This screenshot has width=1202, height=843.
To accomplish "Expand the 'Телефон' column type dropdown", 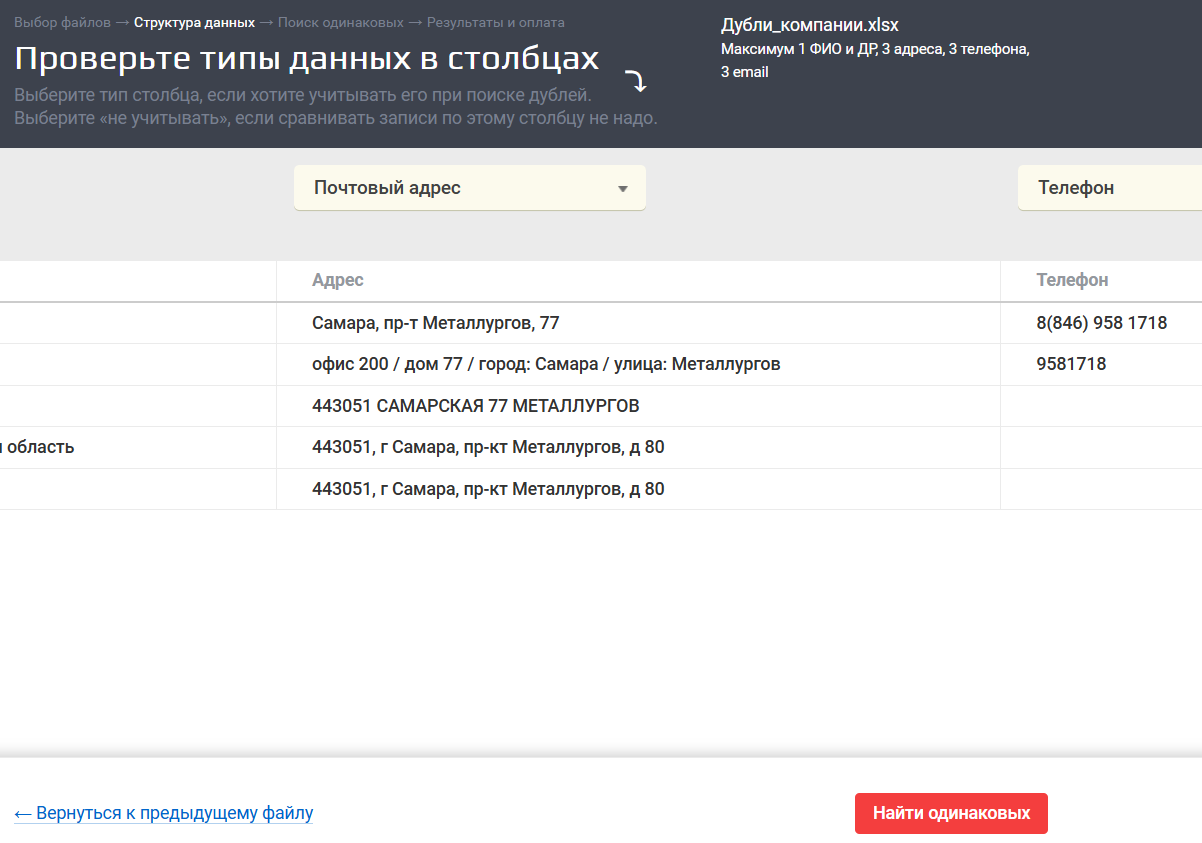I will point(1110,188).
